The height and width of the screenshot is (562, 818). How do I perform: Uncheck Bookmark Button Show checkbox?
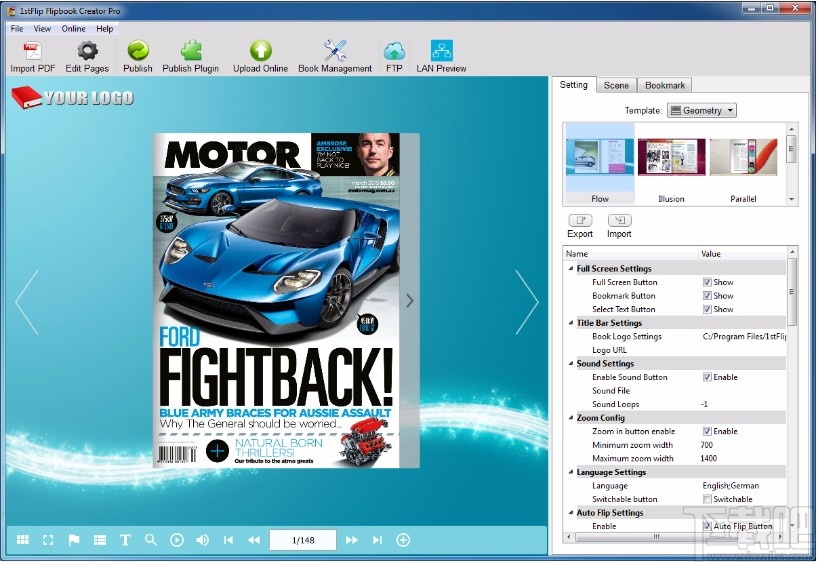coord(707,296)
